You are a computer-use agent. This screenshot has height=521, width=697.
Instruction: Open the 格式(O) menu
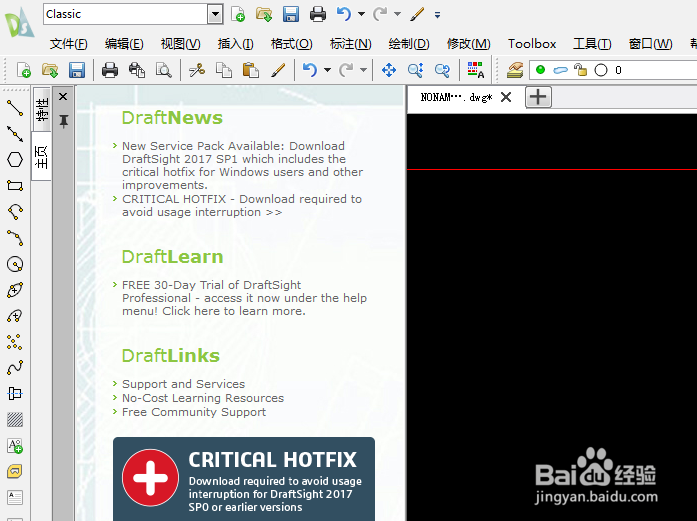pos(292,44)
